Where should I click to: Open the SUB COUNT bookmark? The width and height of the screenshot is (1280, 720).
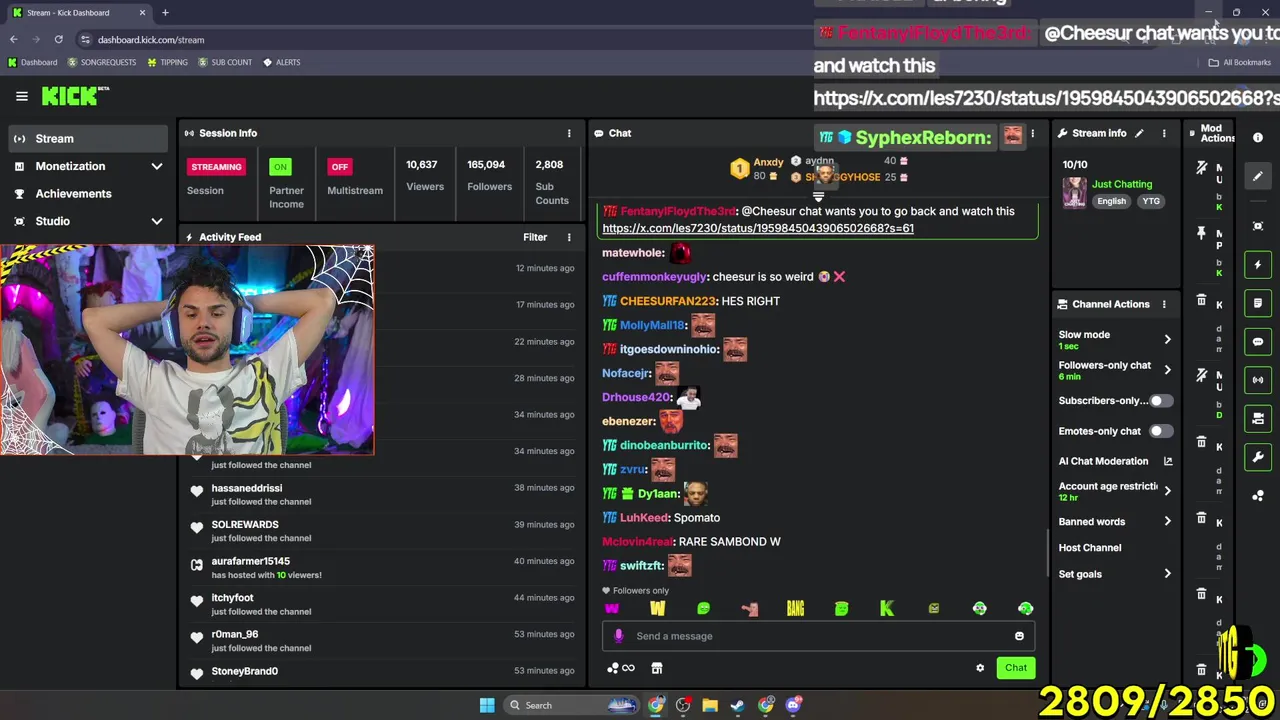coord(225,62)
